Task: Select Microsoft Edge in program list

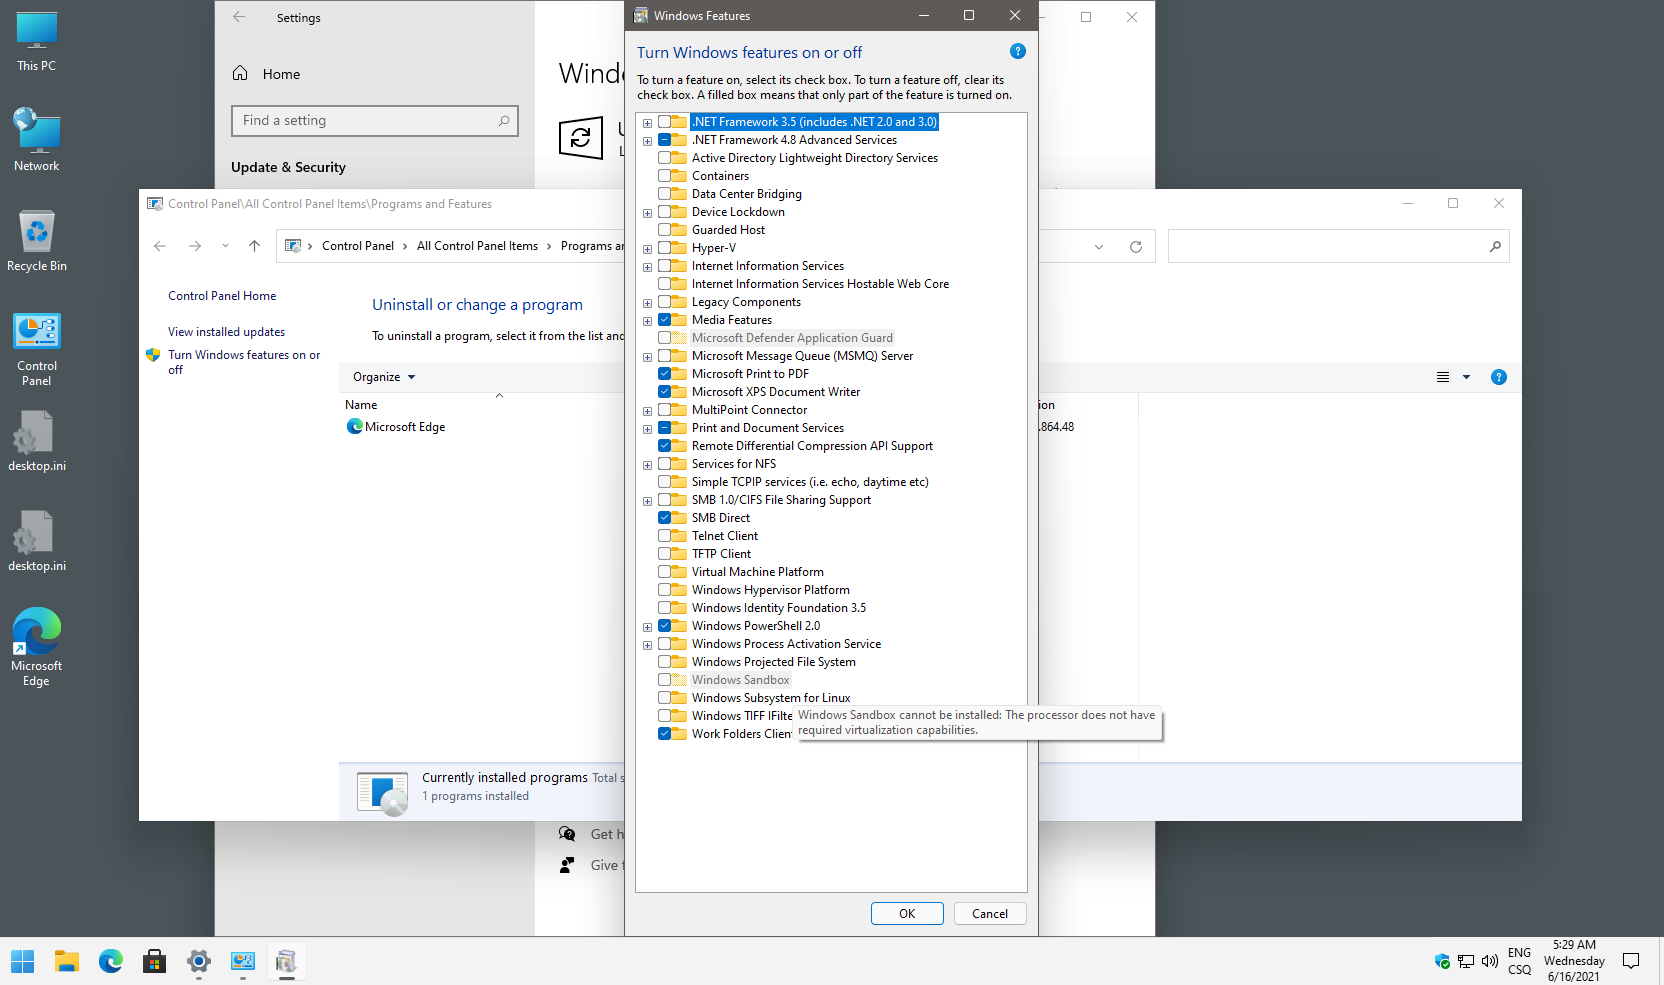Action: (x=405, y=427)
